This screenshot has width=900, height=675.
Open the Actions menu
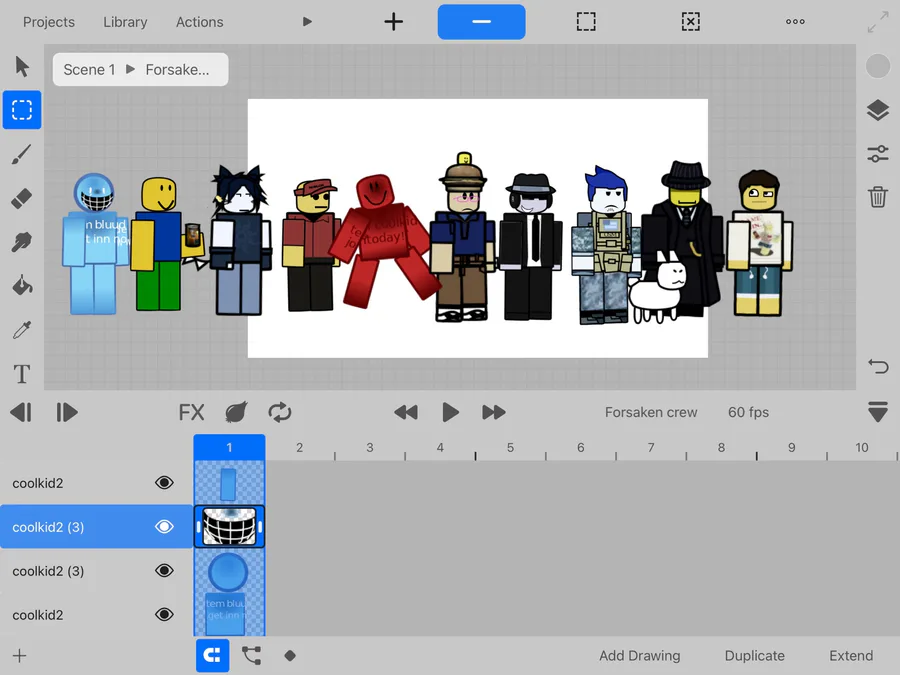pyautogui.click(x=200, y=22)
